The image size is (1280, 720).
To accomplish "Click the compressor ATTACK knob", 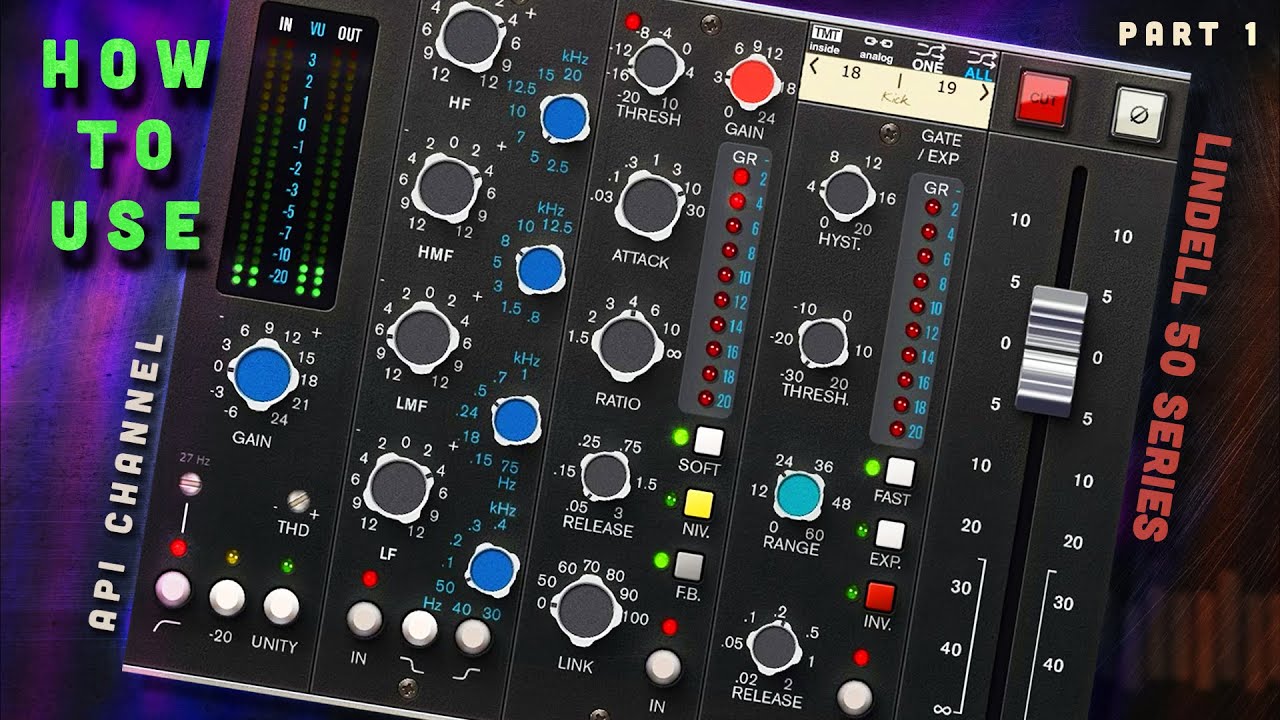I will click(648, 204).
